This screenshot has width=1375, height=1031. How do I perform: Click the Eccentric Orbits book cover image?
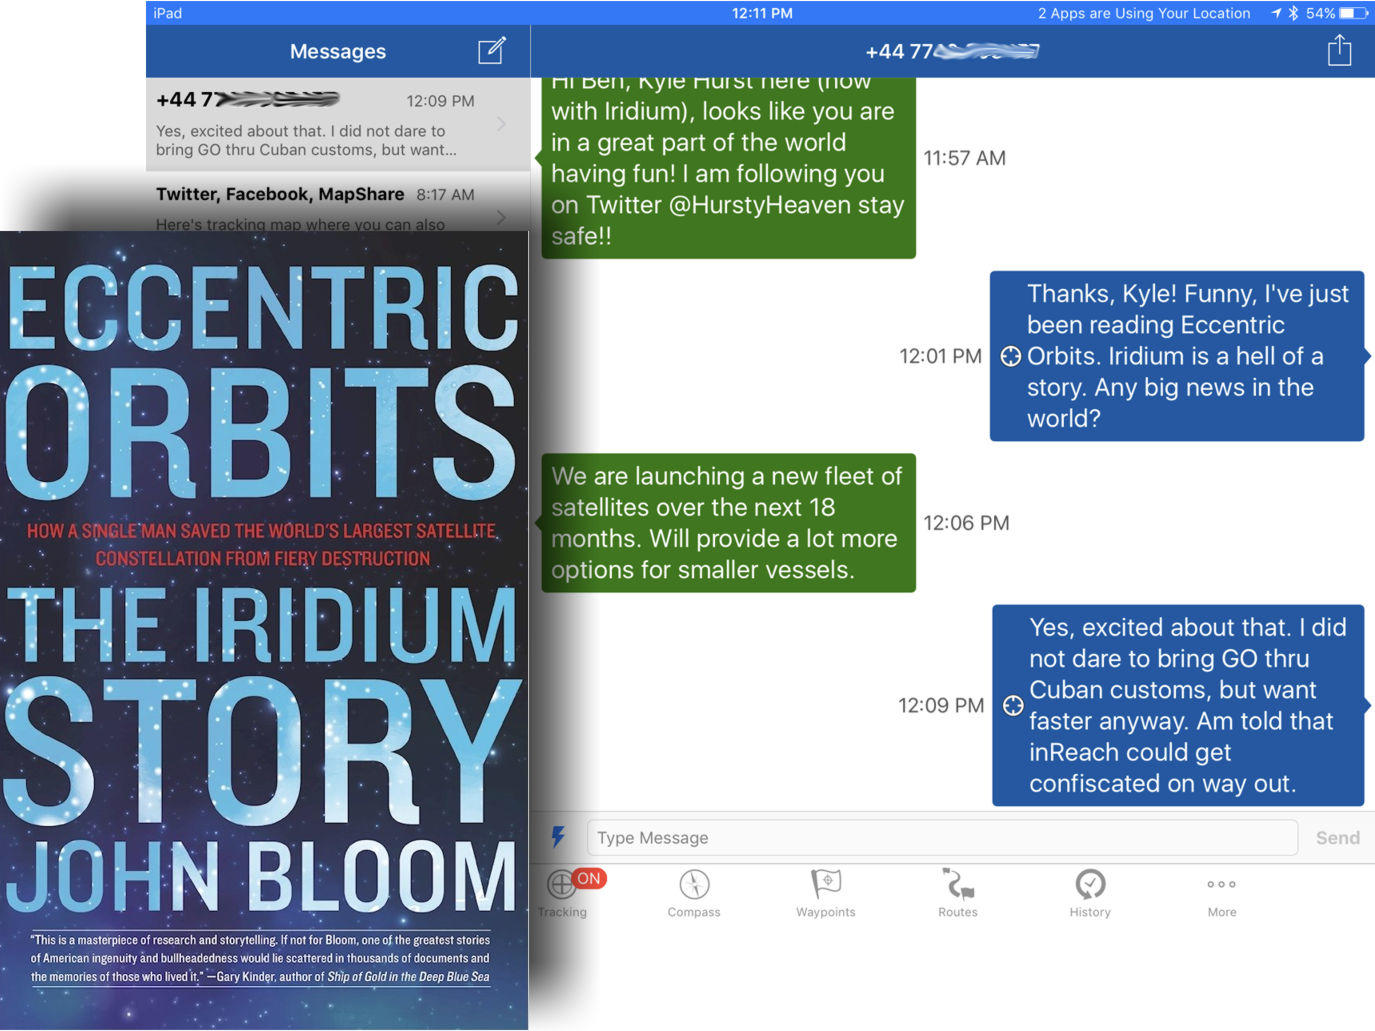point(264,630)
